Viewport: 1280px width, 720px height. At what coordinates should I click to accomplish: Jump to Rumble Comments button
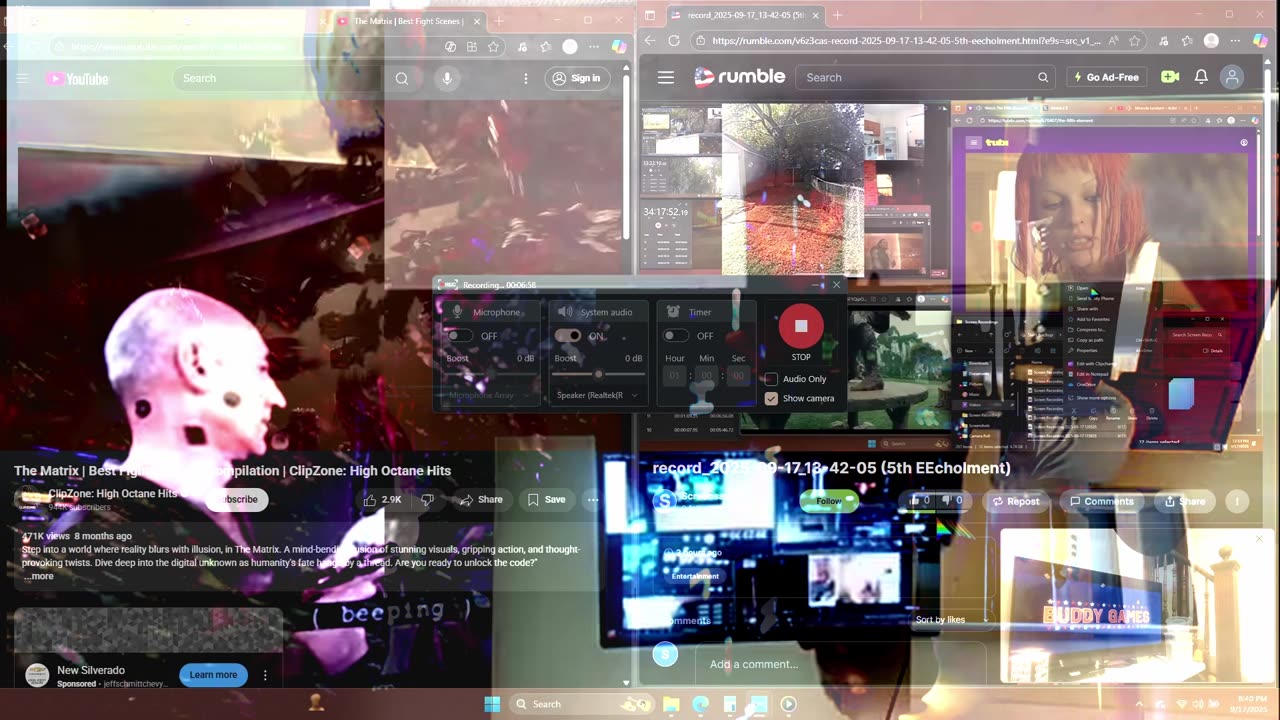tap(1102, 501)
